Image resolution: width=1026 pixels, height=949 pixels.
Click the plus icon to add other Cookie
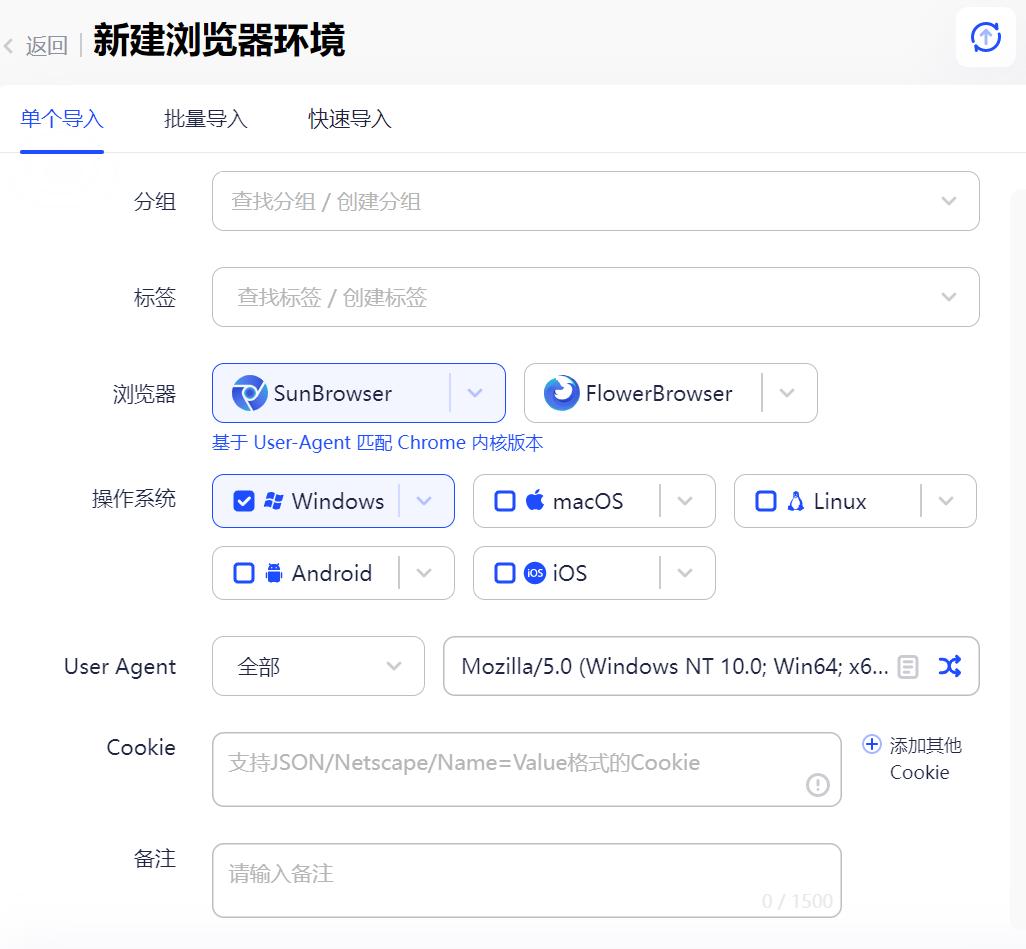point(872,745)
